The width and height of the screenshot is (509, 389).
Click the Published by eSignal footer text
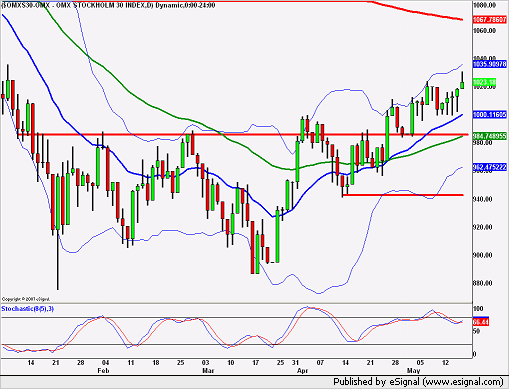[x=418, y=381]
